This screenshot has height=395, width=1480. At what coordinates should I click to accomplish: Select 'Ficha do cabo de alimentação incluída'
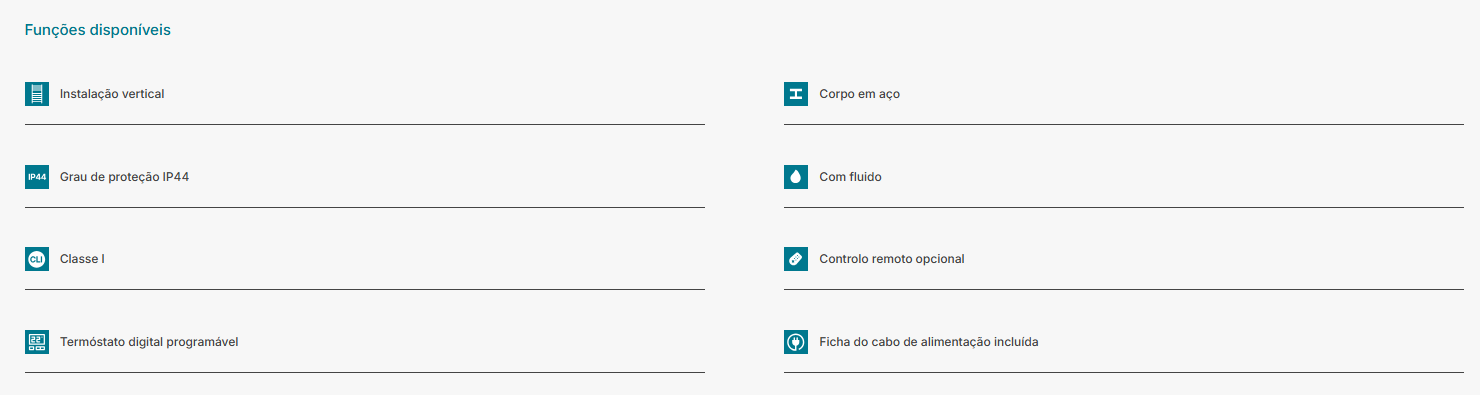(x=929, y=342)
